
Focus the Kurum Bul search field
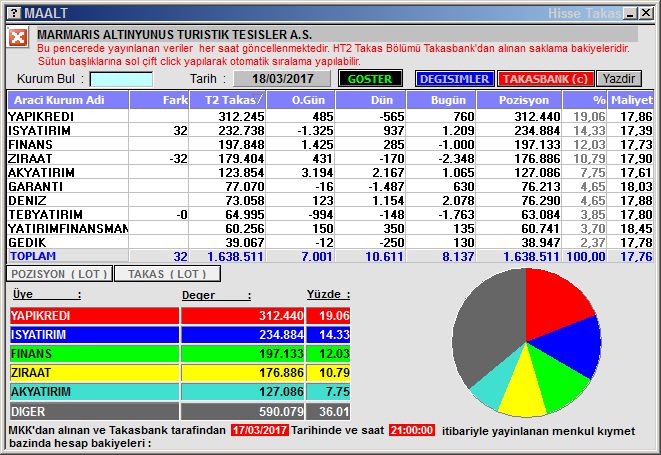click(x=121, y=79)
